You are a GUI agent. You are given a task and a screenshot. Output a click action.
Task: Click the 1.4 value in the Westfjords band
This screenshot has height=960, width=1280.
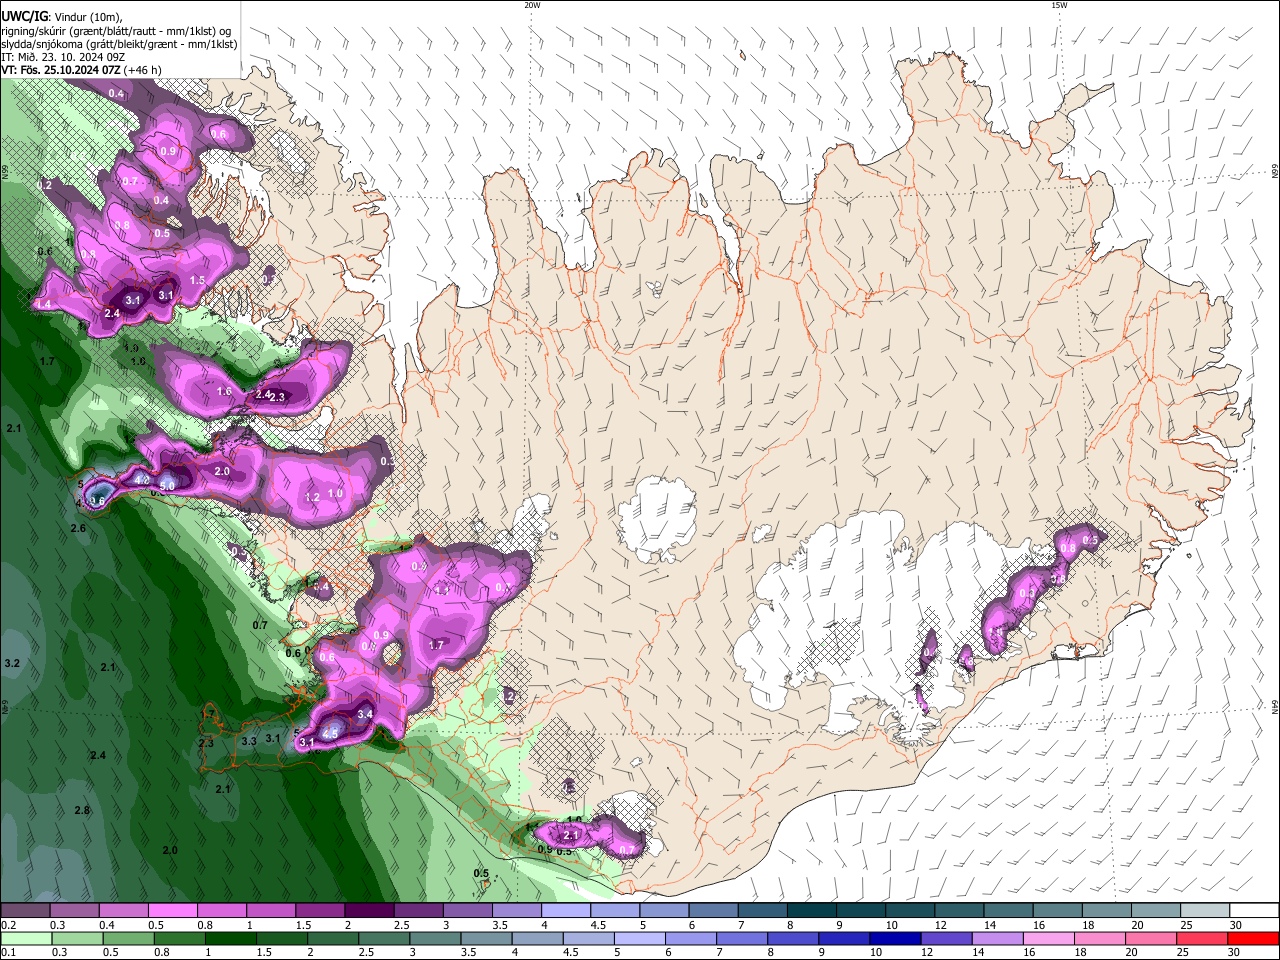coord(44,304)
